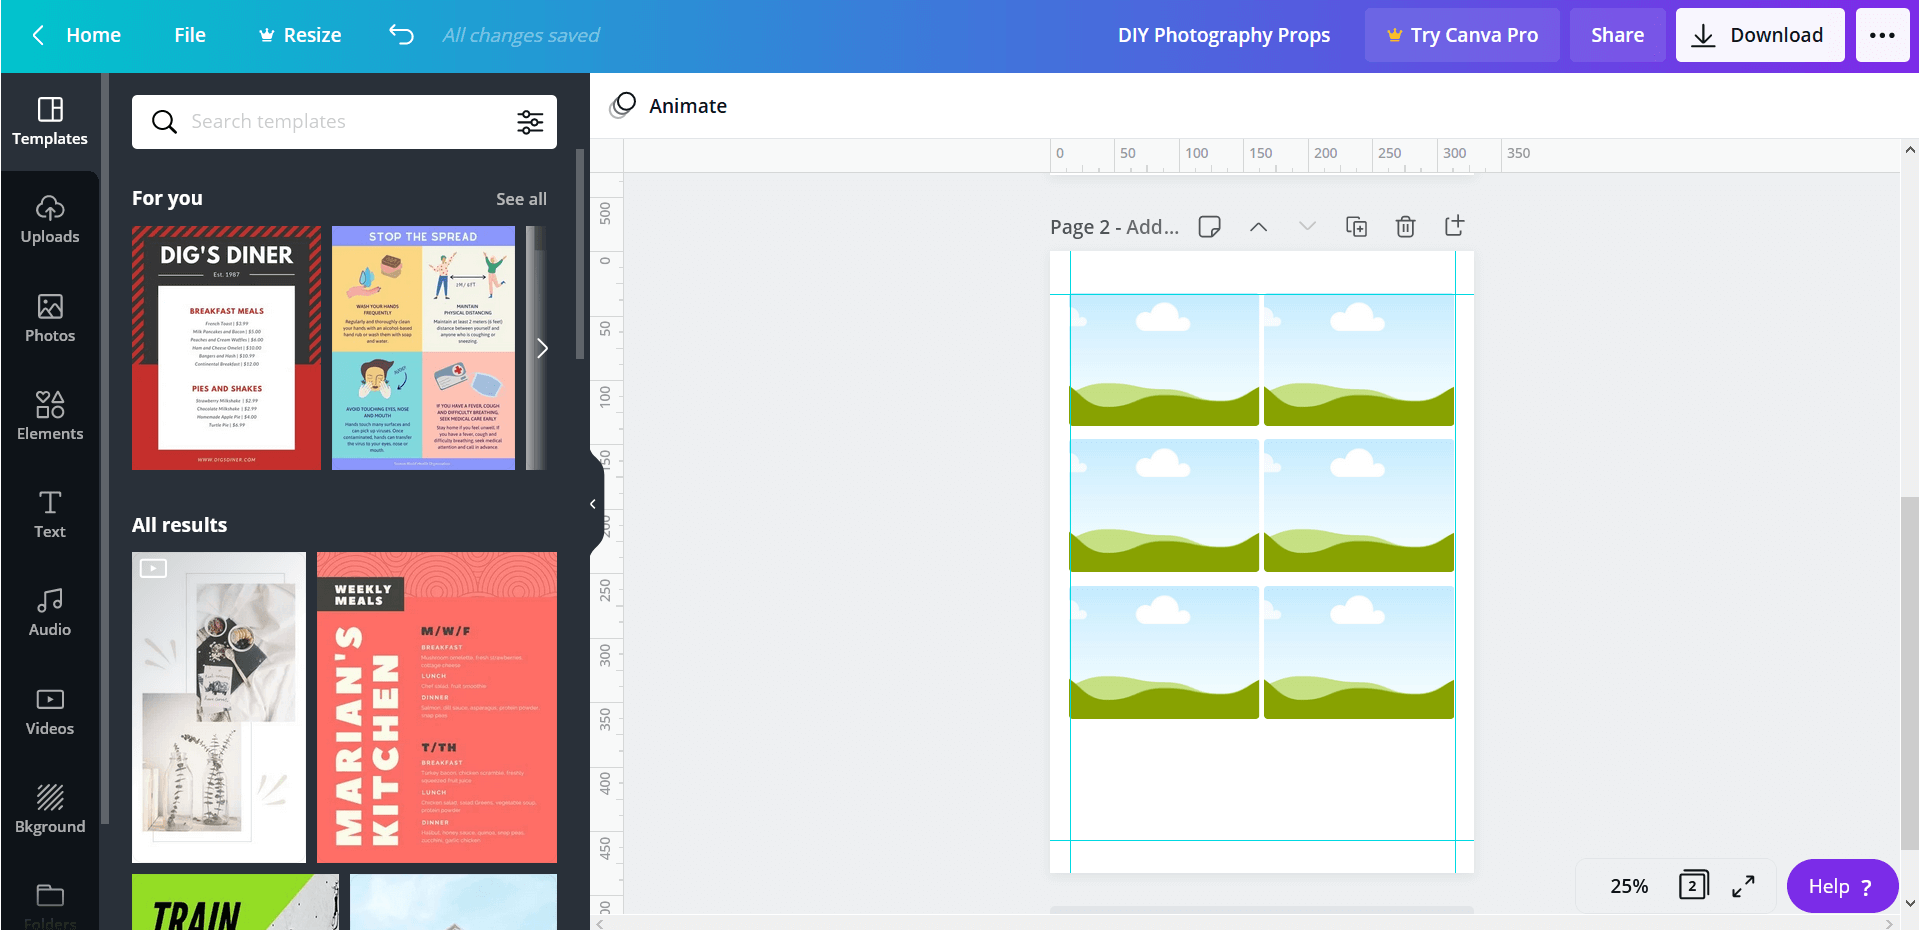Open the Audio panel

point(50,612)
